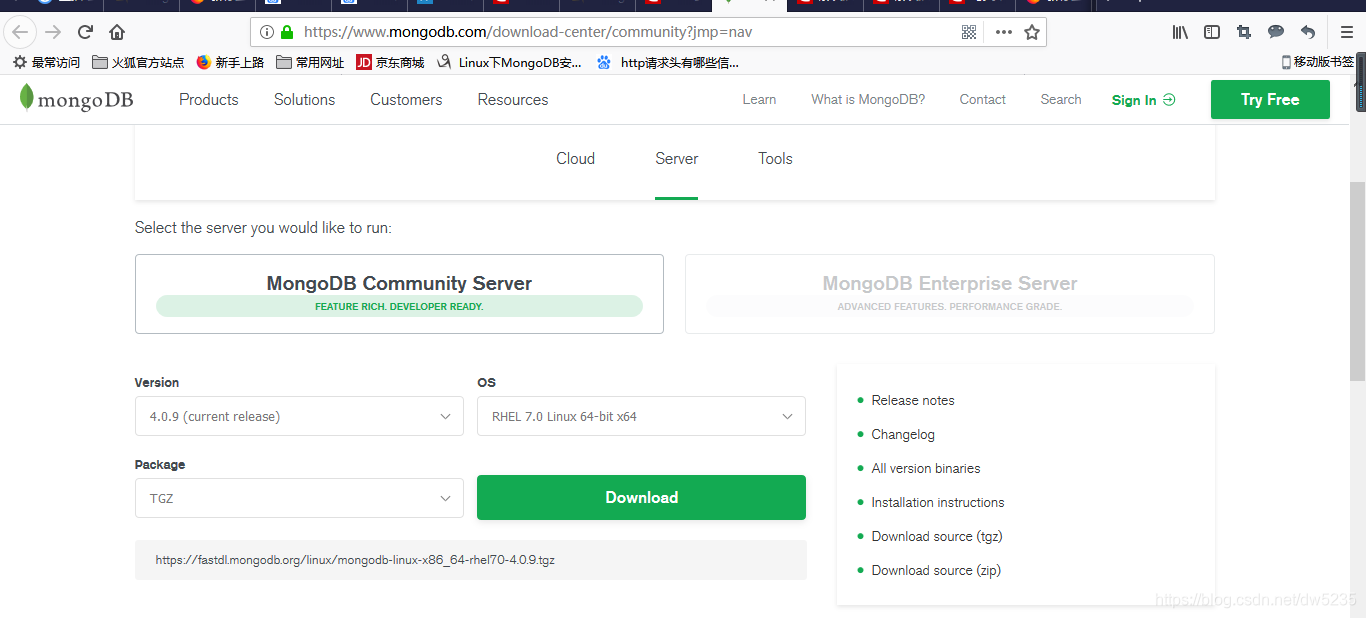This screenshot has width=1366, height=618.
Task: Toggle the sidebar icon in toolbar
Action: tap(1212, 32)
